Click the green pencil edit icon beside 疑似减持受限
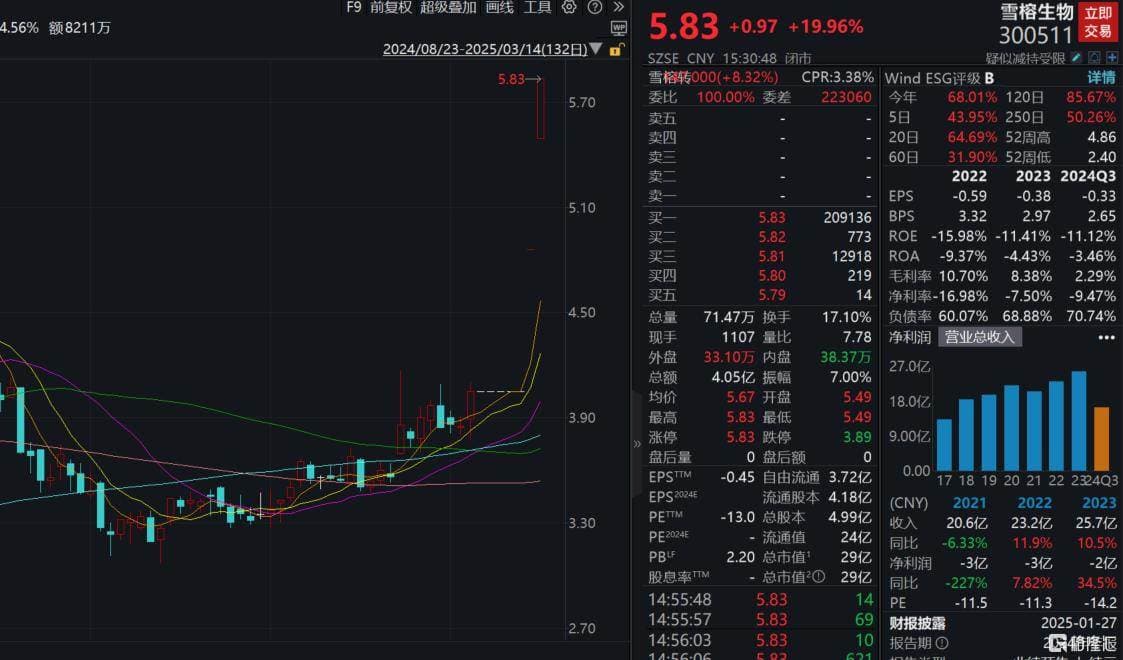 point(1076,57)
